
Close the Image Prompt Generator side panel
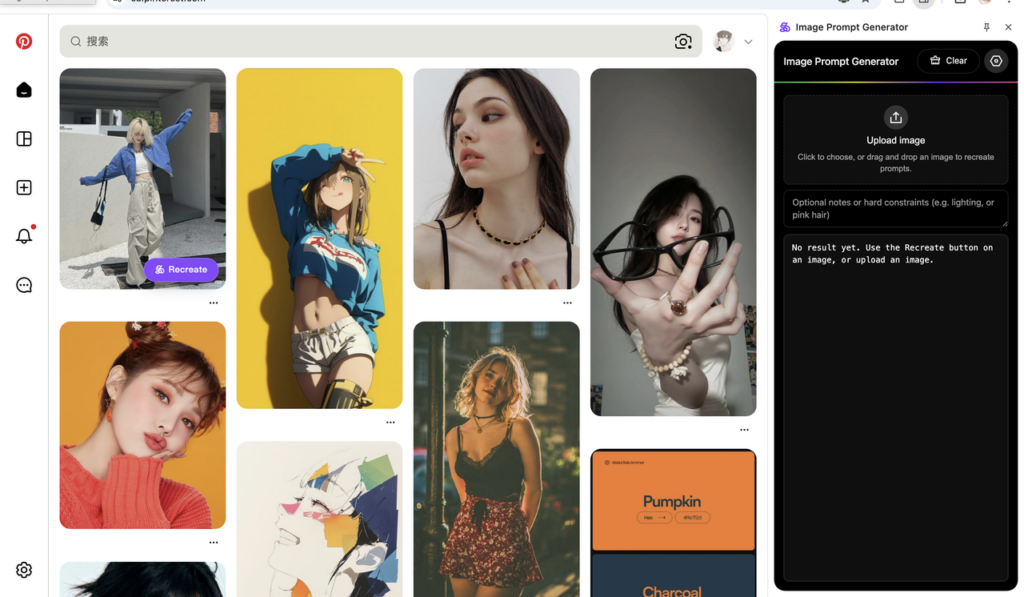[x=1008, y=27]
